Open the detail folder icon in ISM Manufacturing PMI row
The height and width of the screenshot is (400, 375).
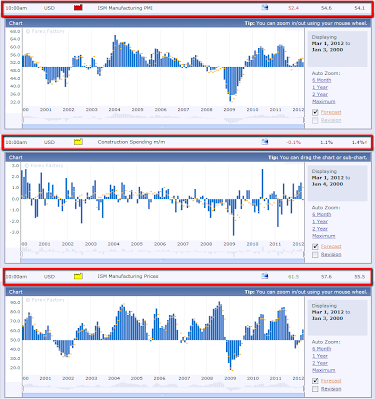pyautogui.click(x=265, y=8)
